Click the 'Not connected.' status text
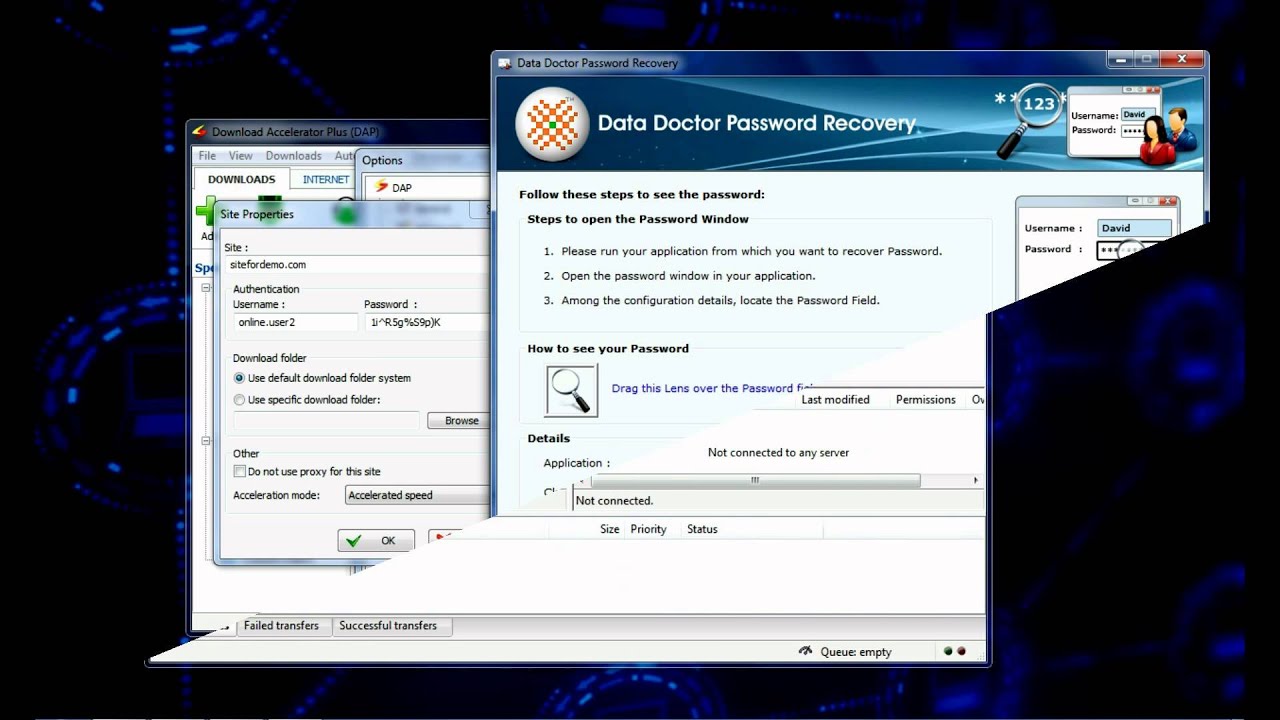 tap(614, 501)
